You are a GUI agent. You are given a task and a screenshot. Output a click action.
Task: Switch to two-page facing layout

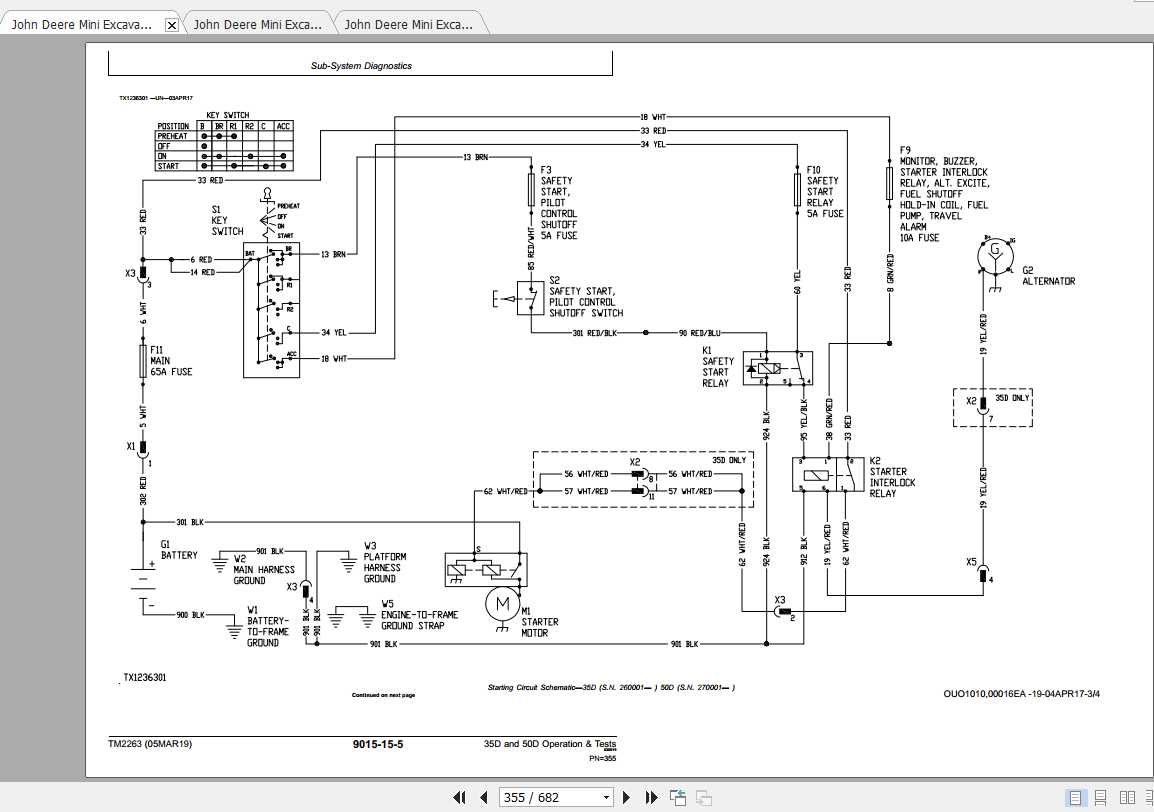tap(1126, 797)
